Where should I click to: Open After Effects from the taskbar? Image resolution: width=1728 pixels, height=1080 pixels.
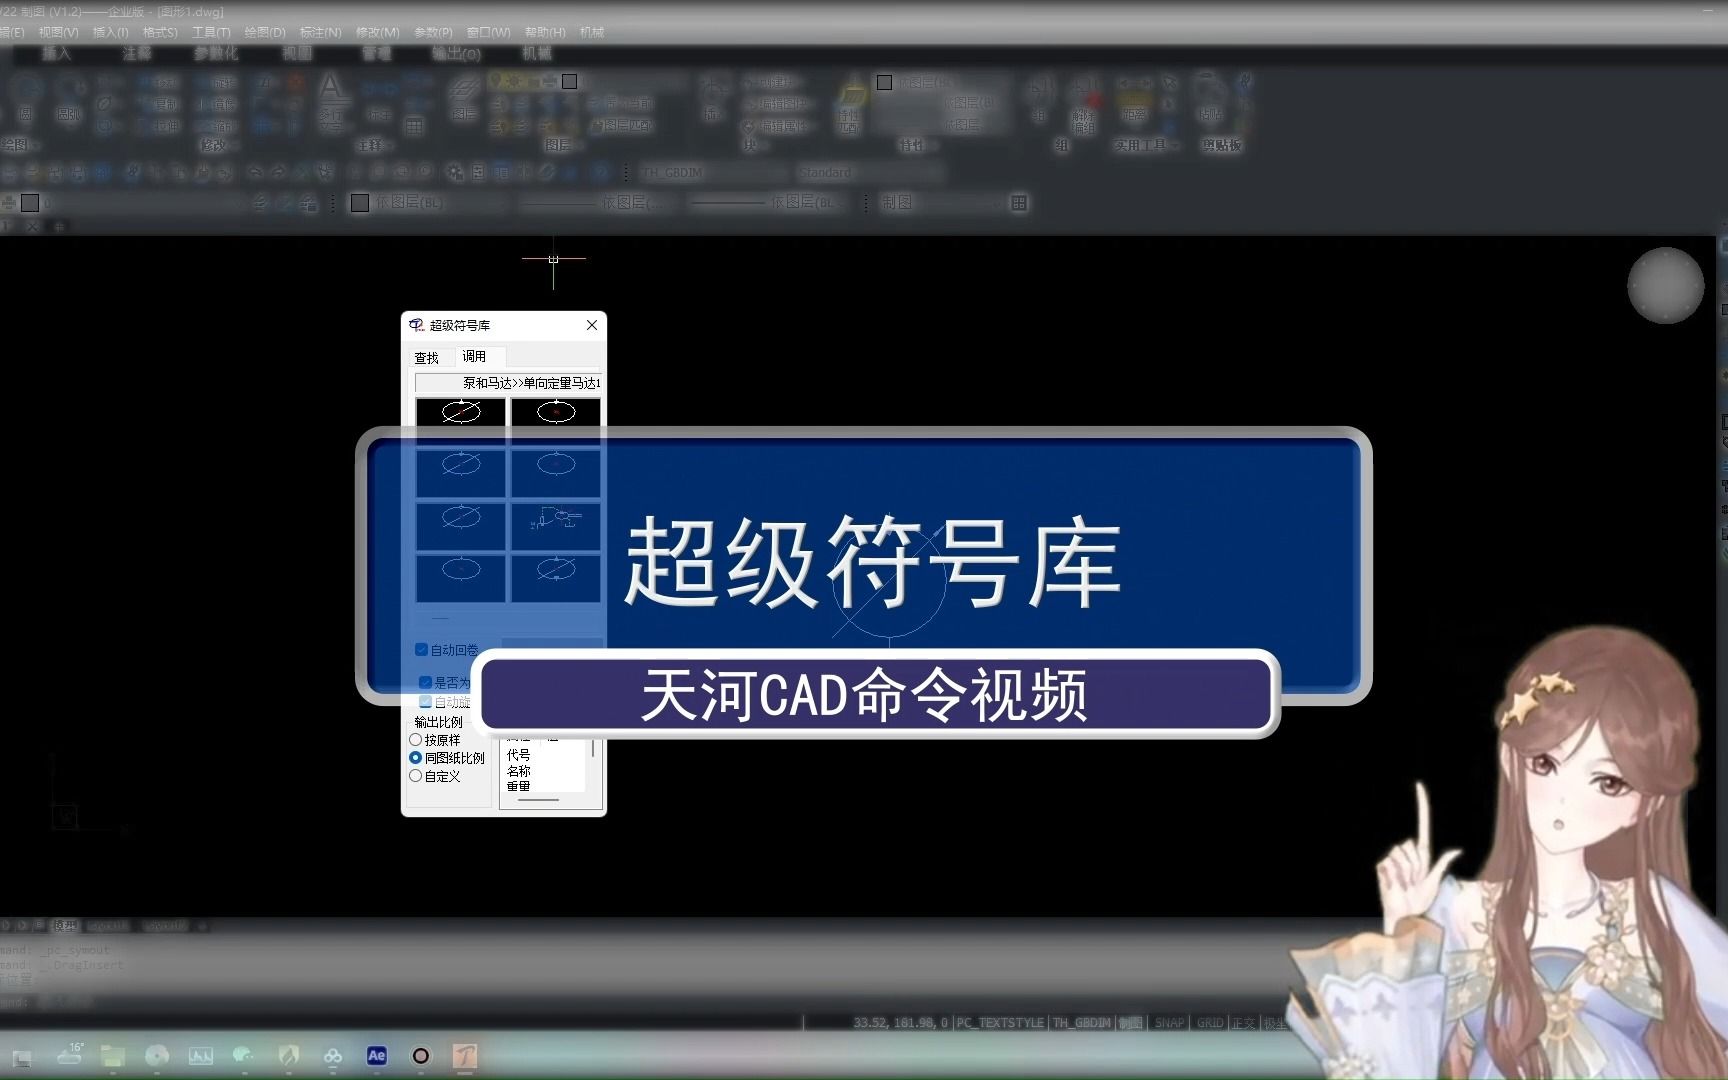pos(377,1055)
